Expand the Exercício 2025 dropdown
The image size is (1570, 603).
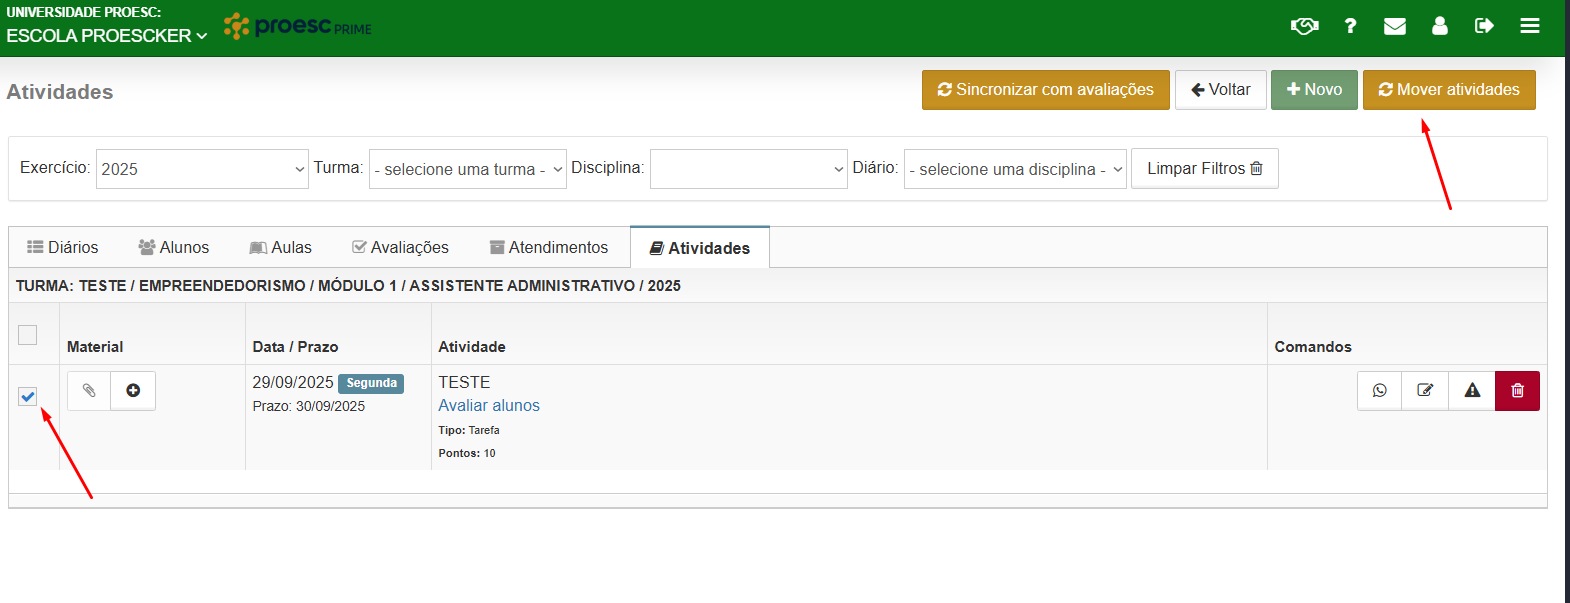202,169
